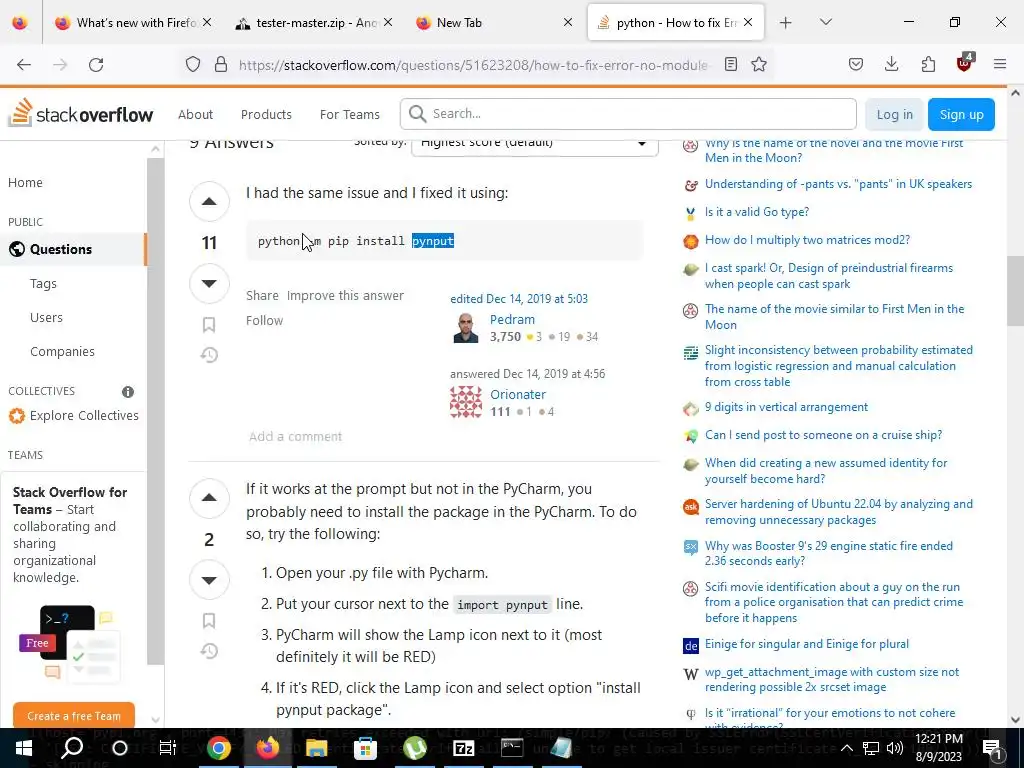Close the 'python - How to fix' tab
The image size is (1024, 768).
748,23
